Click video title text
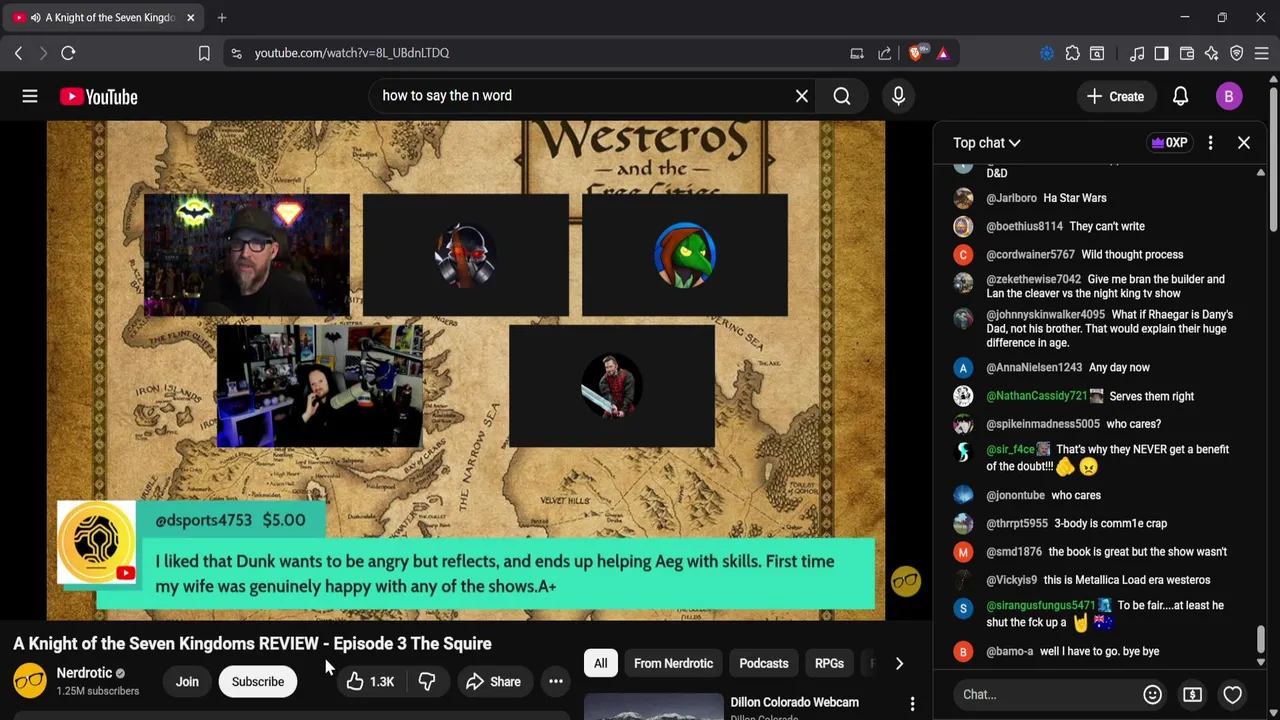This screenshot has width=1280, height=720. [252, 643]
